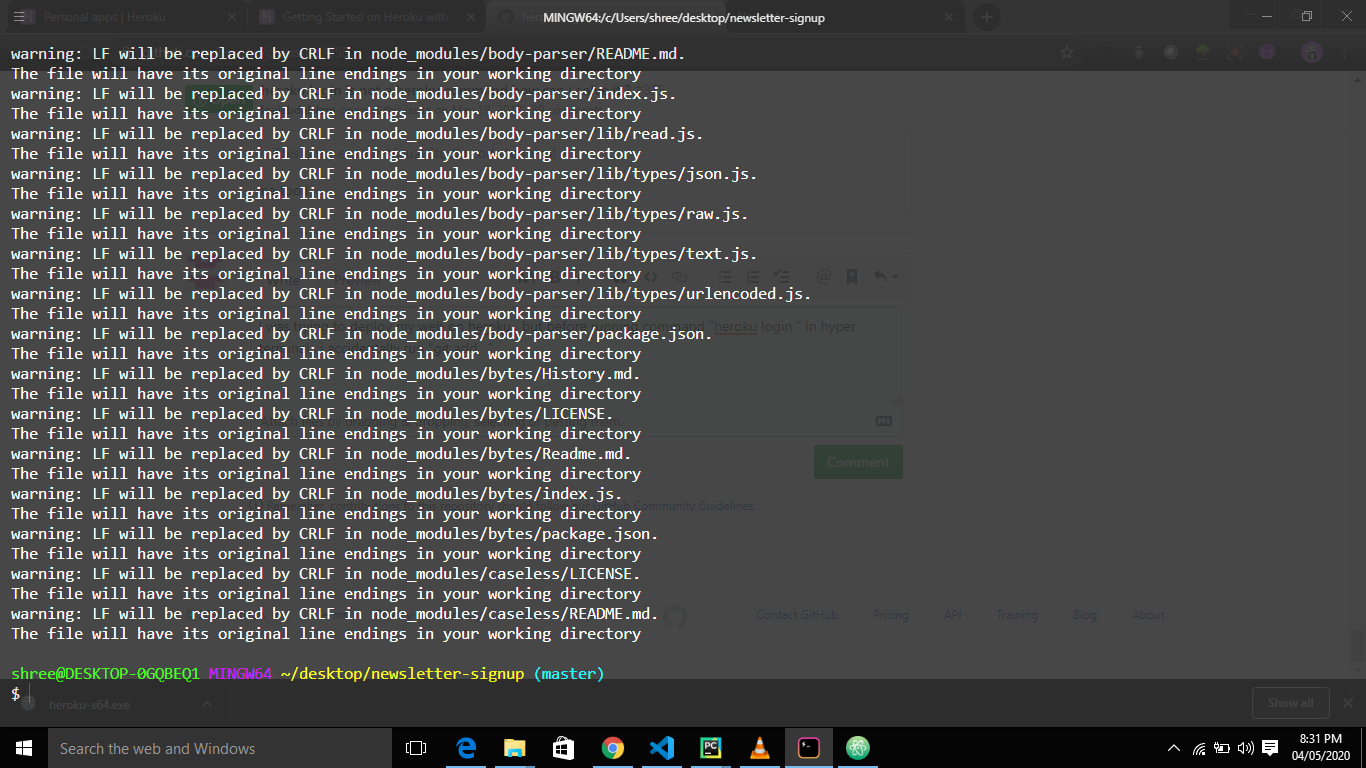Insert a numbered list in the comment box
1366x768 pixels.
[752, 277]
